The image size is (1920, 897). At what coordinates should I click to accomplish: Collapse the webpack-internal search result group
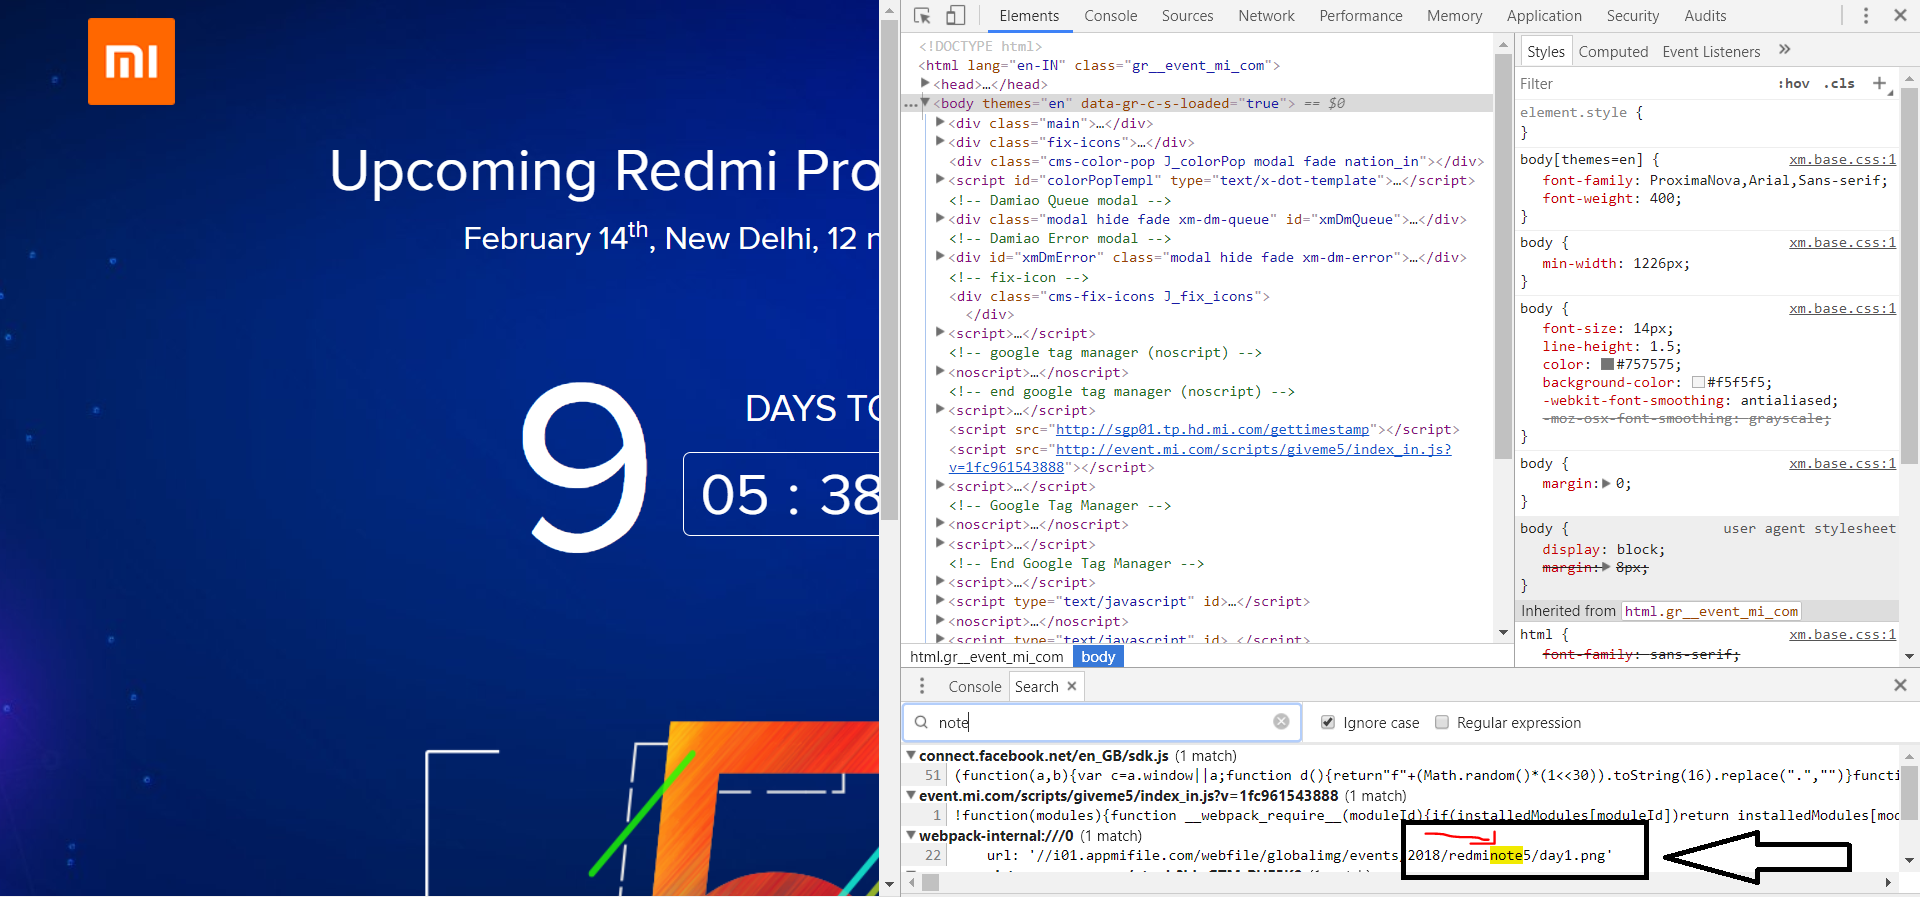[911, 835]
